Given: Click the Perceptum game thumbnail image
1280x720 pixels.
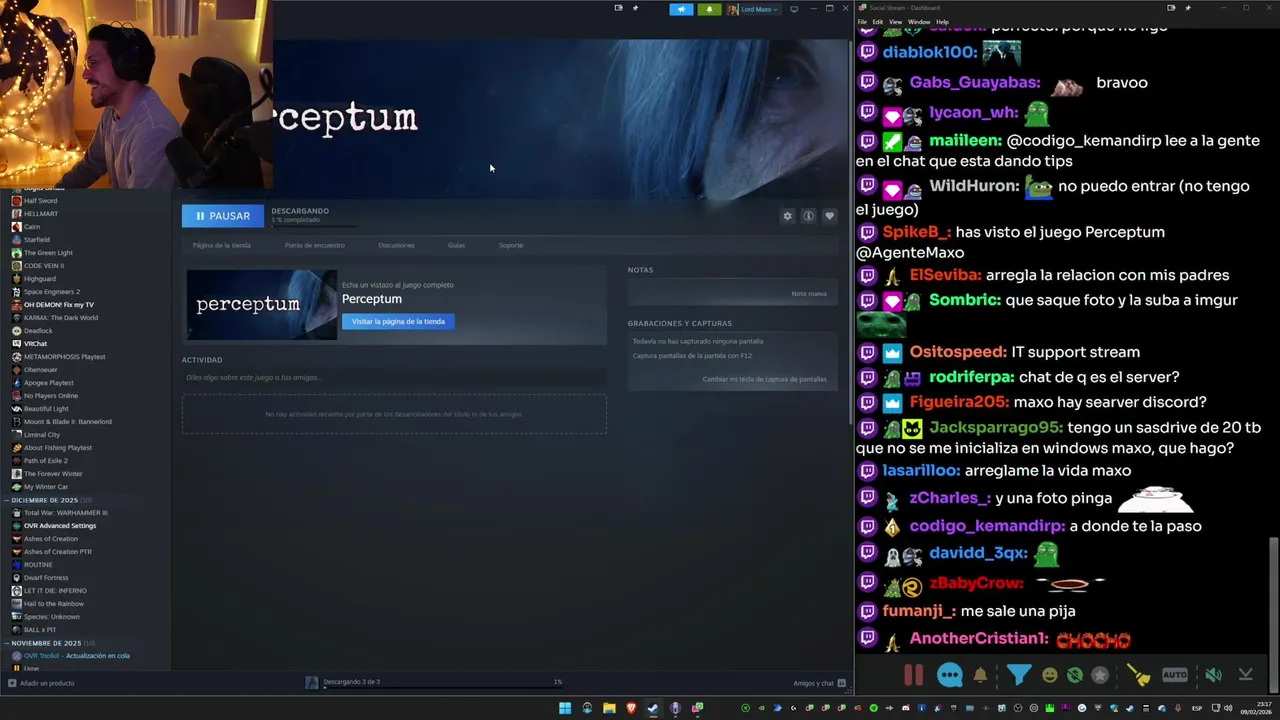Looking at the screenshot, I should pos(262,305).
